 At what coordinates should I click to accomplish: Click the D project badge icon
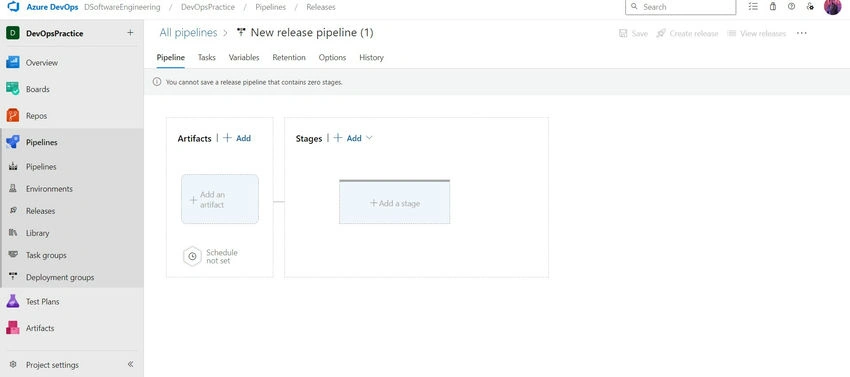pos(13,33)
